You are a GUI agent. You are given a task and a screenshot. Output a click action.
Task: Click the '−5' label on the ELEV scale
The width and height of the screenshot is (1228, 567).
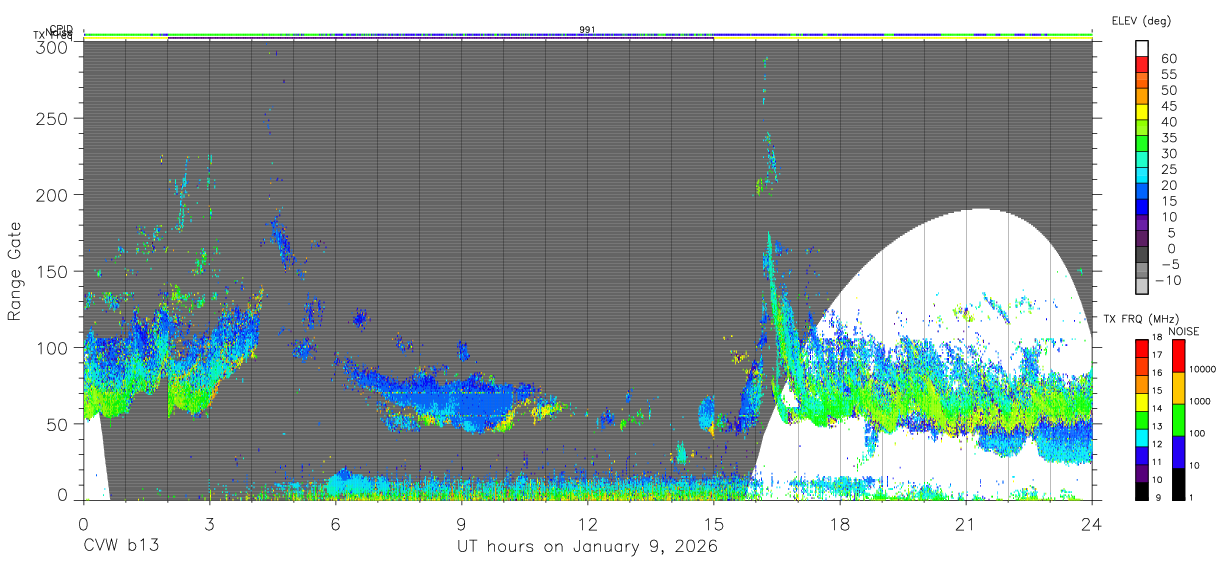tap(1169, 264)
